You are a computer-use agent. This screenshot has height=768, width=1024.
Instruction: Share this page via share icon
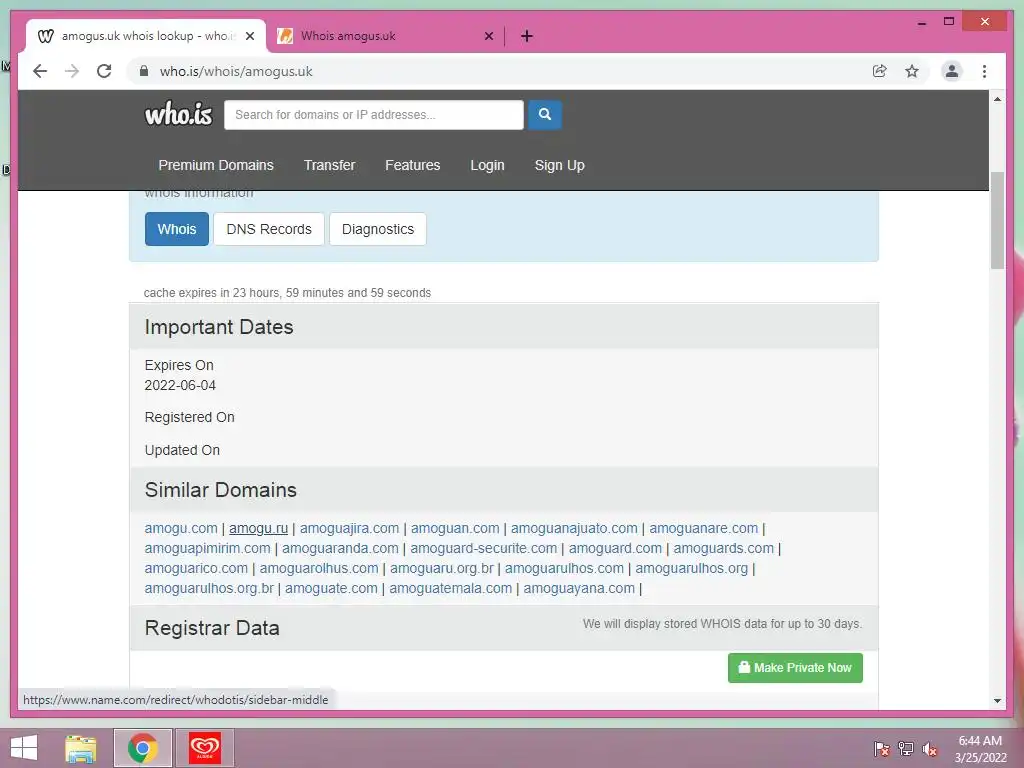880,71
